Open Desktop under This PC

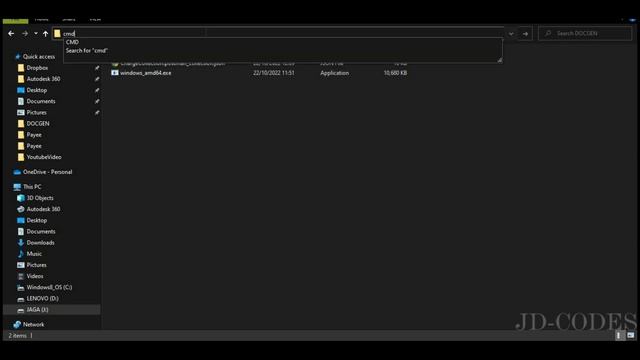pos(36,220)
